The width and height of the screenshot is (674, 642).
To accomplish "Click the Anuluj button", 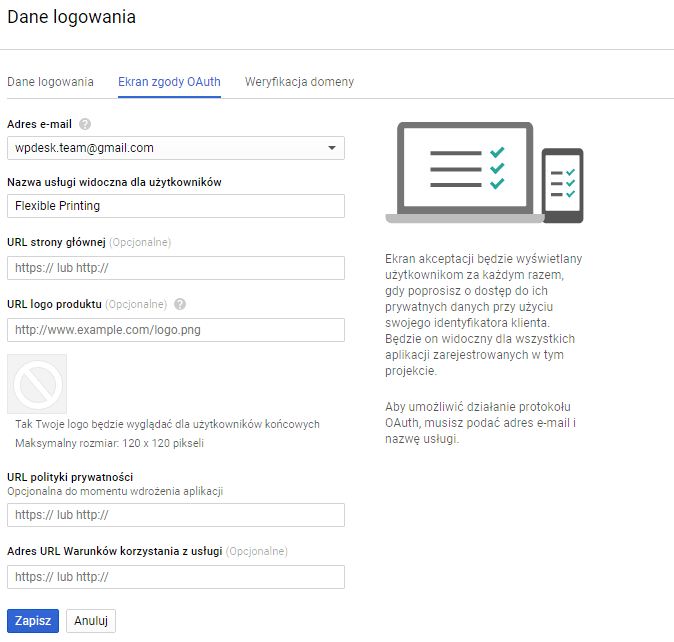I will [91, 621].
